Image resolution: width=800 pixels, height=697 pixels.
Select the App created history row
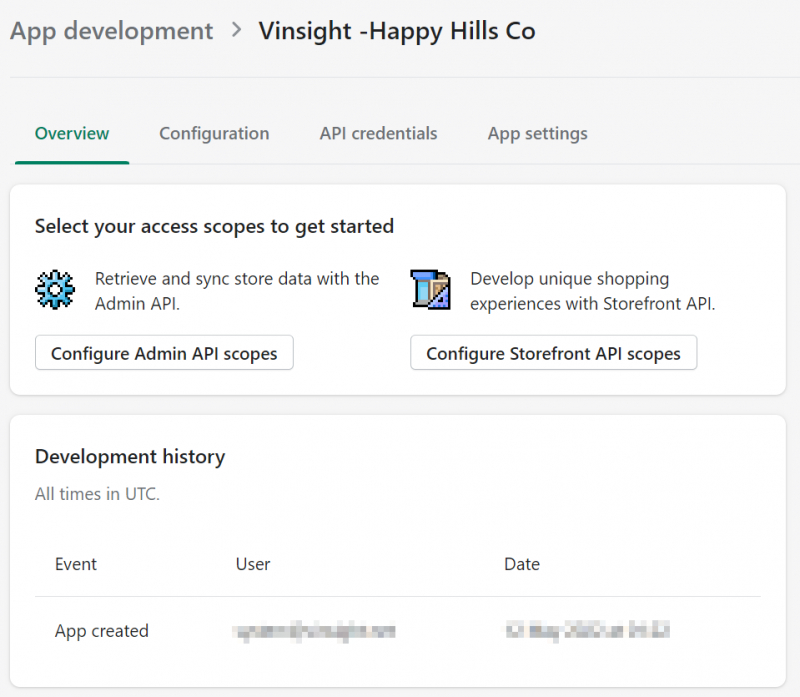[x=398, y=631]
